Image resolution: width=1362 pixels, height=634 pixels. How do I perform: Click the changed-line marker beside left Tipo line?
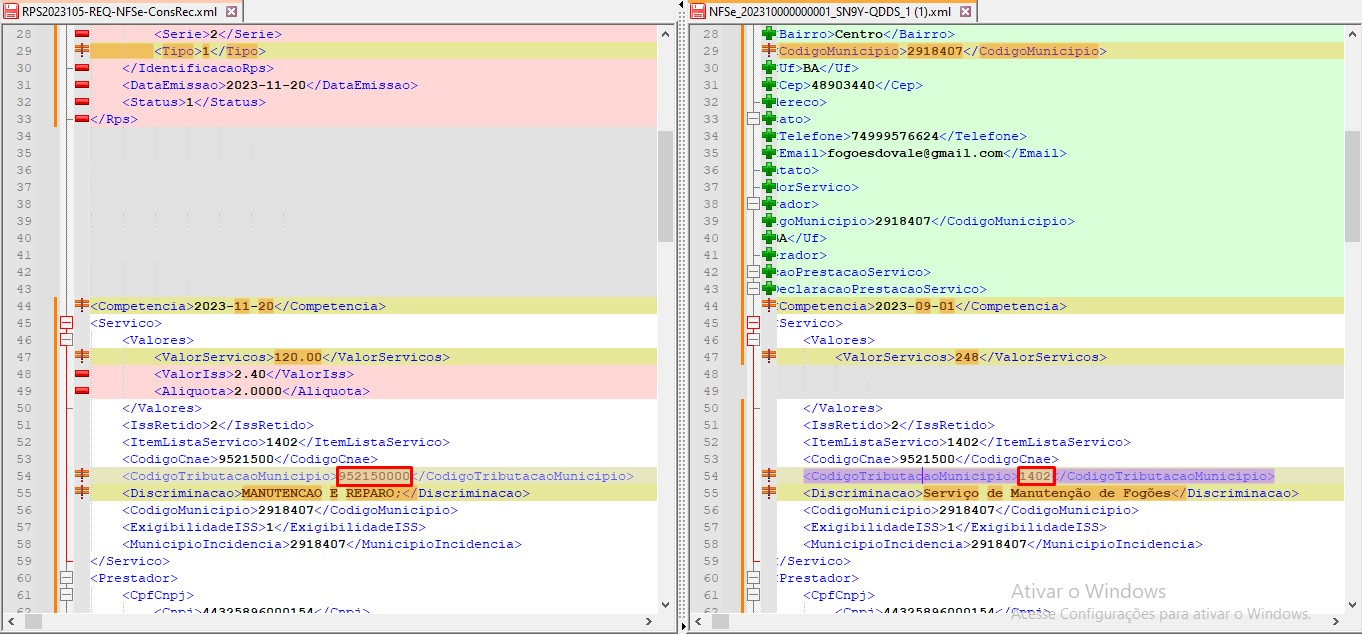(82, 51)
